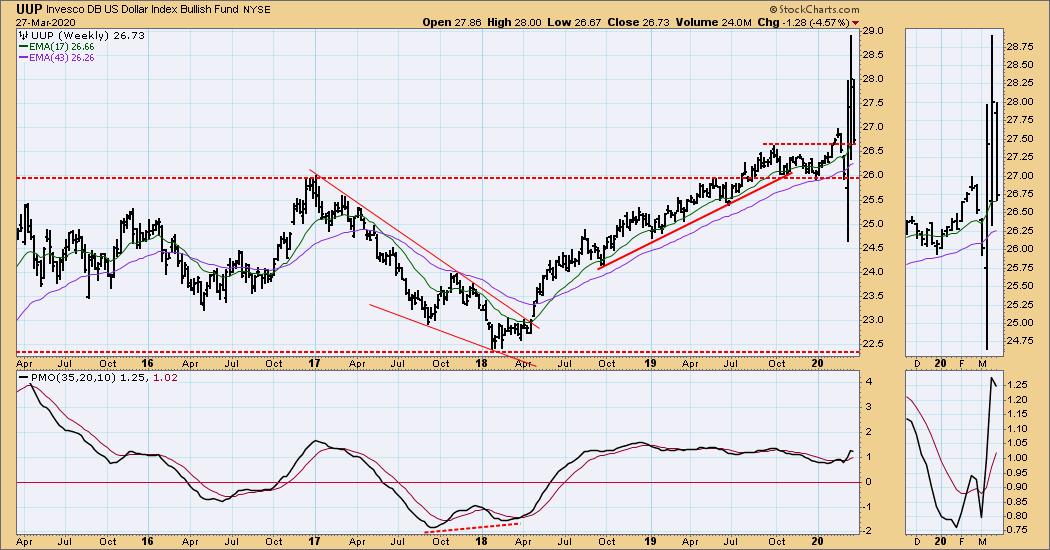Image resolution: width=1050 pixels, height=550 pixels.
Task: Click the 'Close 26.73' value
Action: coord(638,22)
